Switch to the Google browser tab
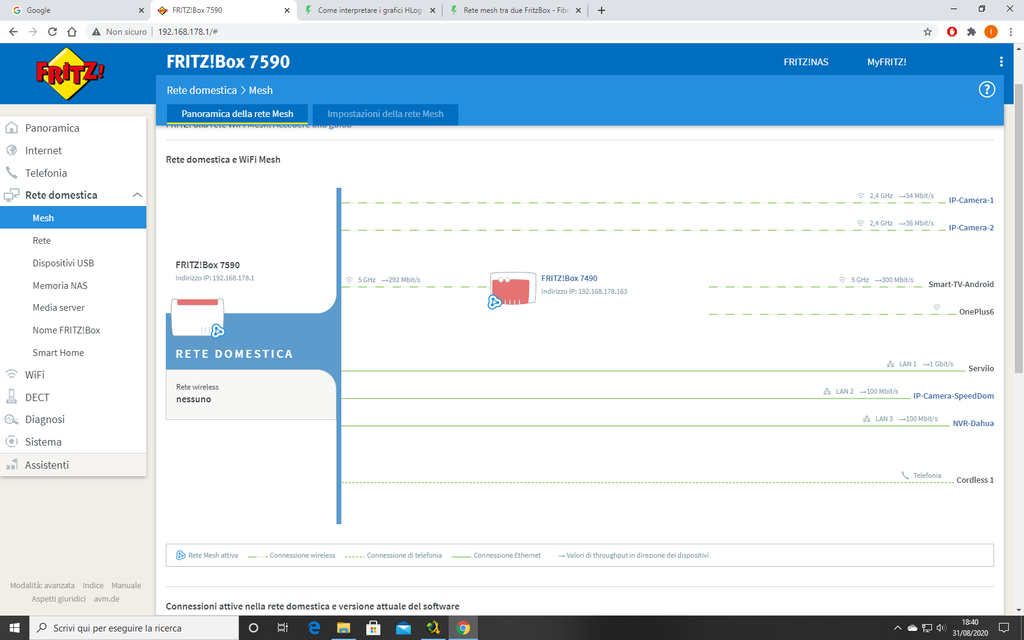 click(77, 10)
